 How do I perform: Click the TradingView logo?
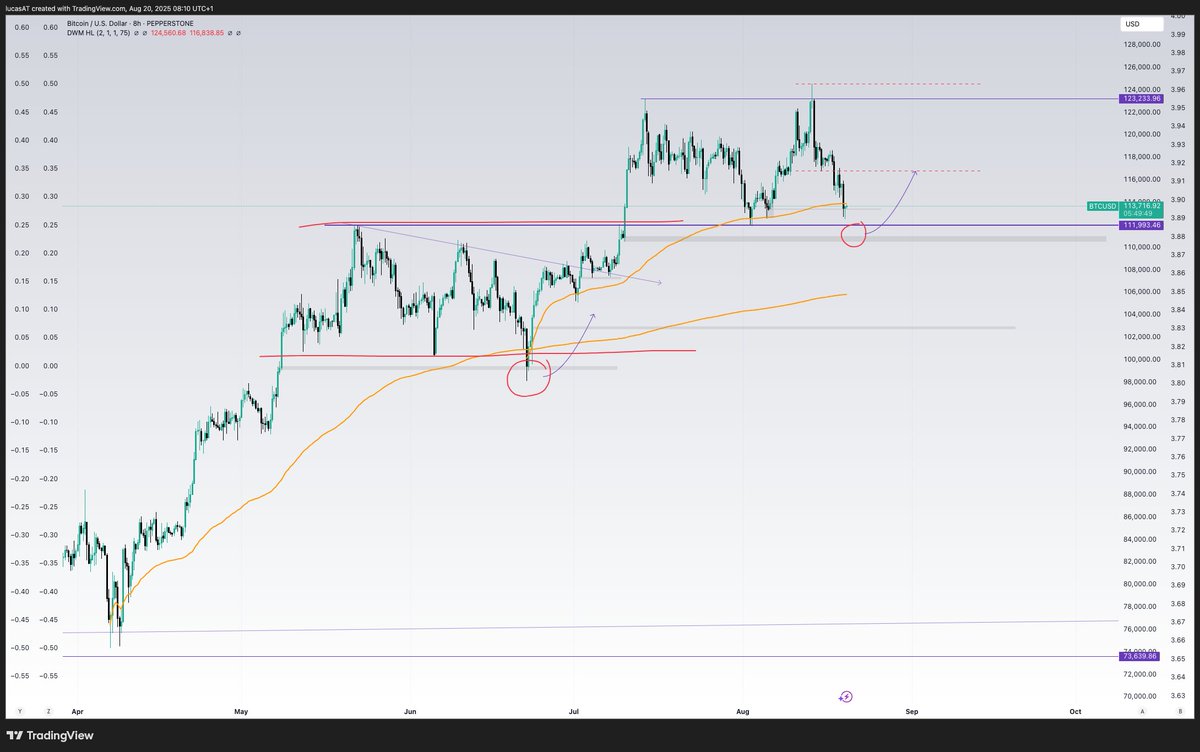(x=50, y=735)
